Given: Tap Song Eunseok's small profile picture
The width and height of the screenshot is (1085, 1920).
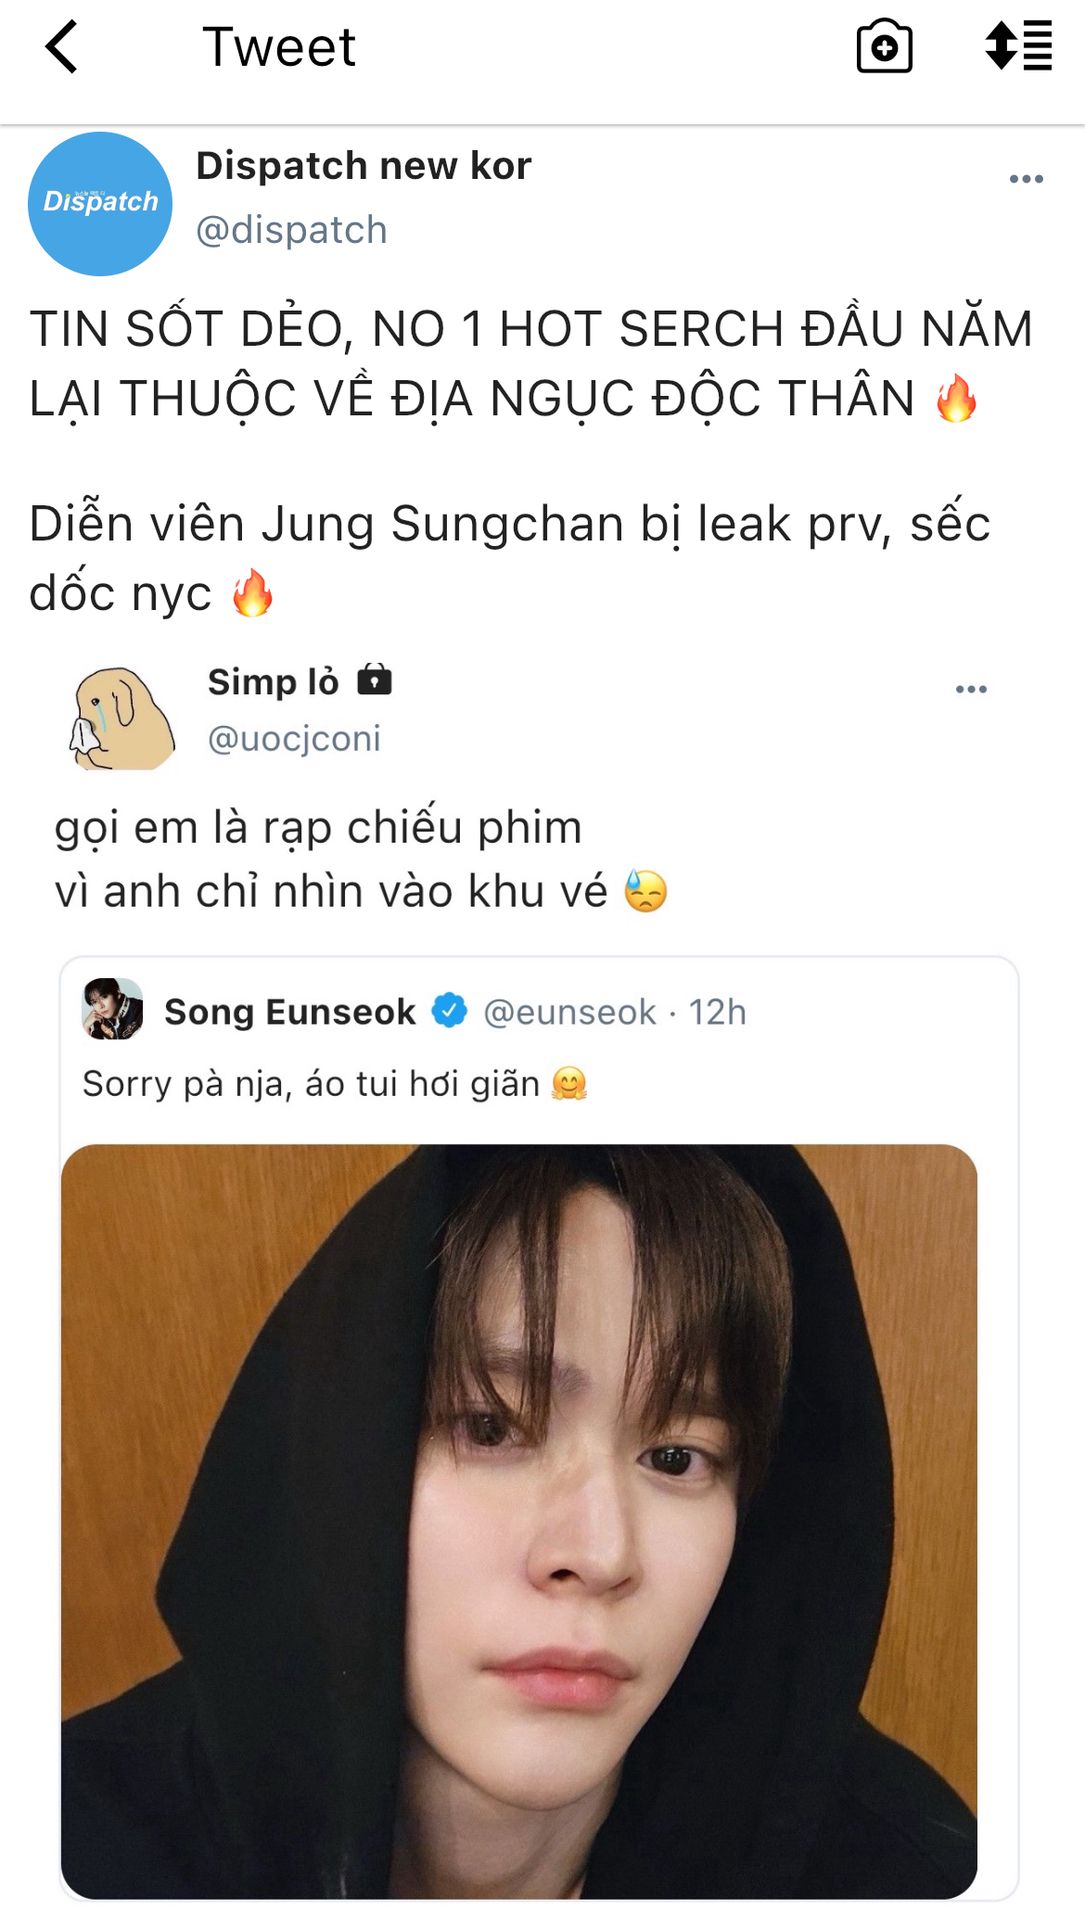Looking at the screenshot, I should [x=112, y=1009].
